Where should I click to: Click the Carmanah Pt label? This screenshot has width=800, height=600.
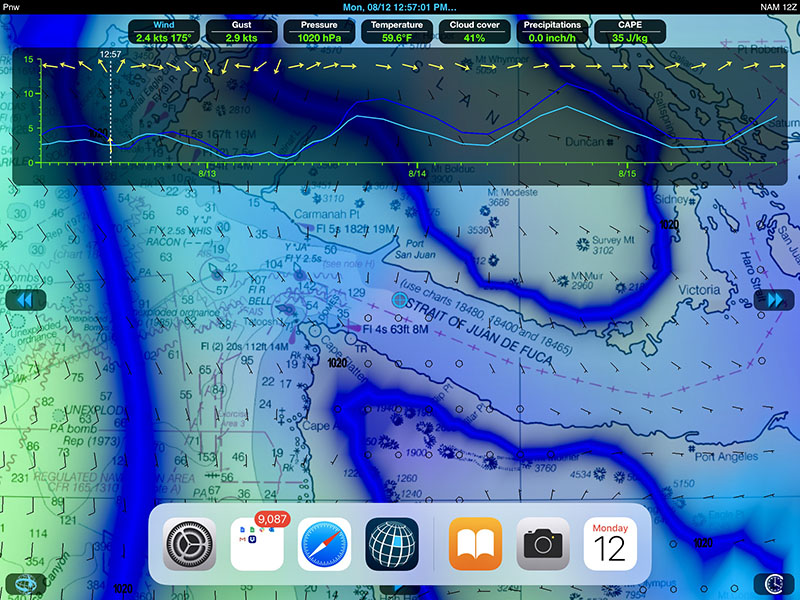[x=327, y=214]
